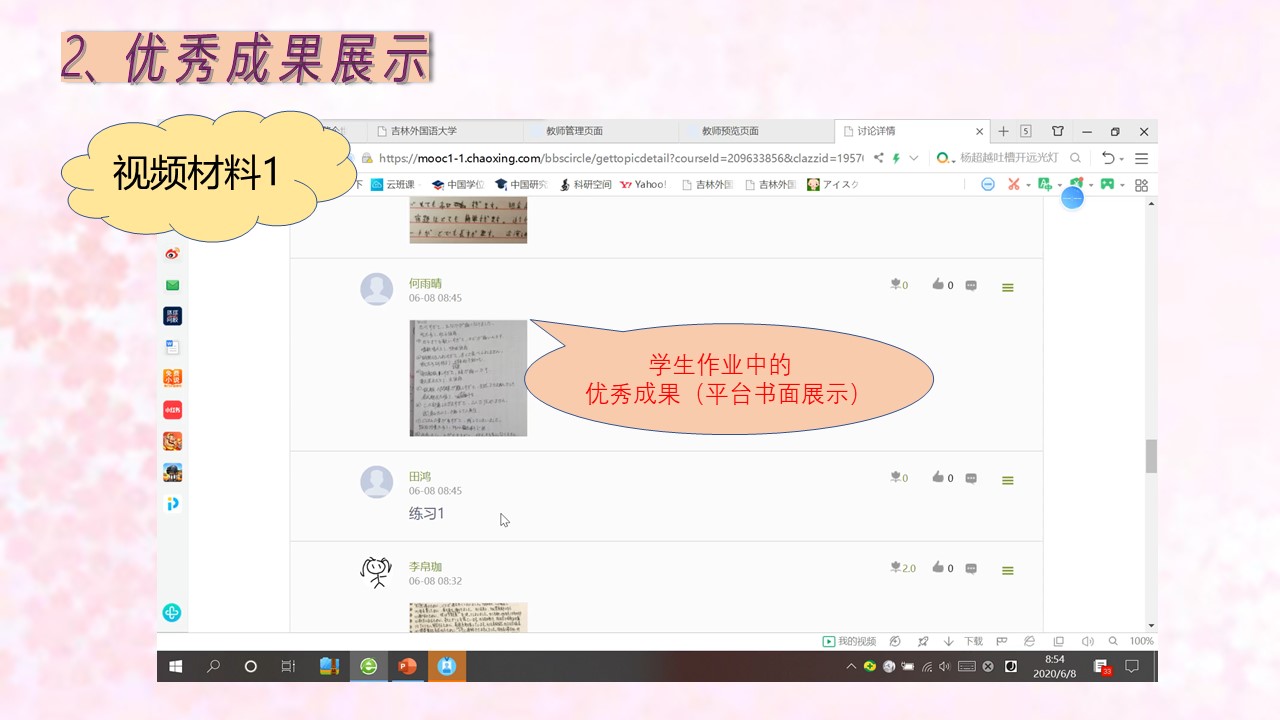The image size is (1280, 720).
Task: Open the extensions grid icon in the toolbar
Action: [1141, 185]
